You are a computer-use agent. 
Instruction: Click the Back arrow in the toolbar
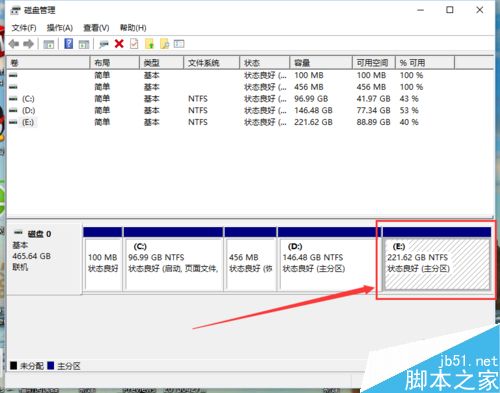pos(14,44)
